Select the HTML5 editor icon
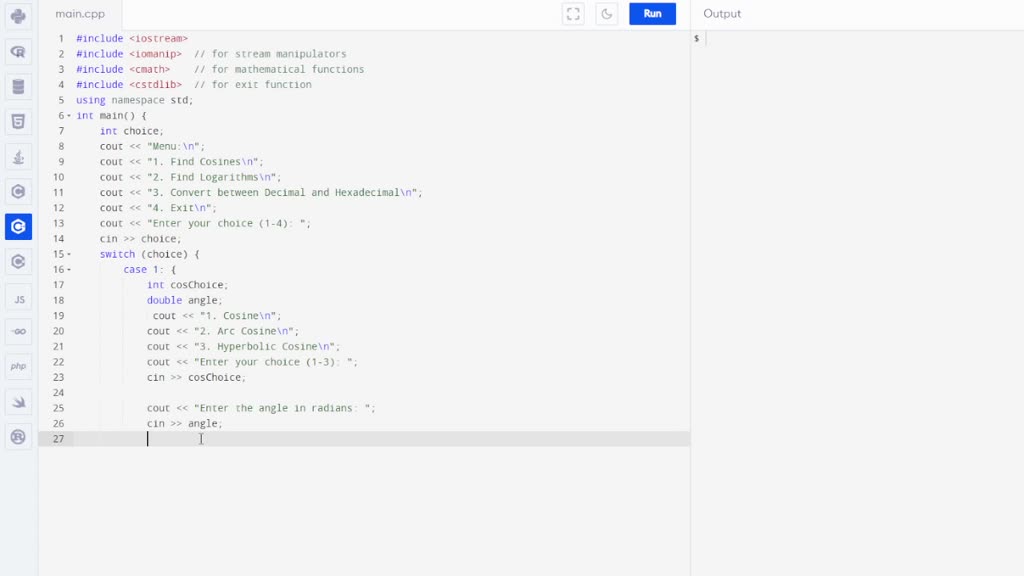Screen dimensions: 1024x576 pos(18,121)
